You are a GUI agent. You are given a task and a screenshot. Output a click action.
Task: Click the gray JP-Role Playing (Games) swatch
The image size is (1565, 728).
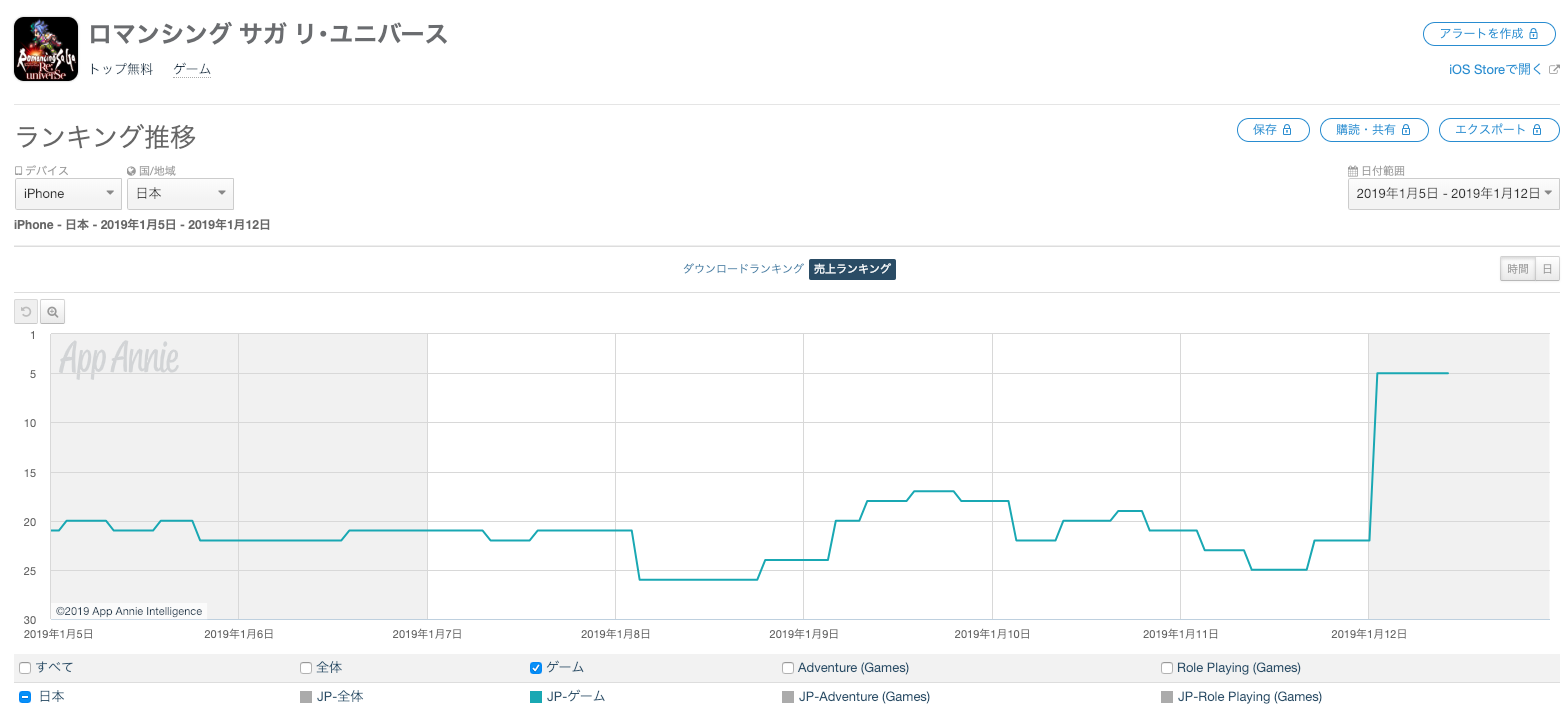coord(1167,697)
